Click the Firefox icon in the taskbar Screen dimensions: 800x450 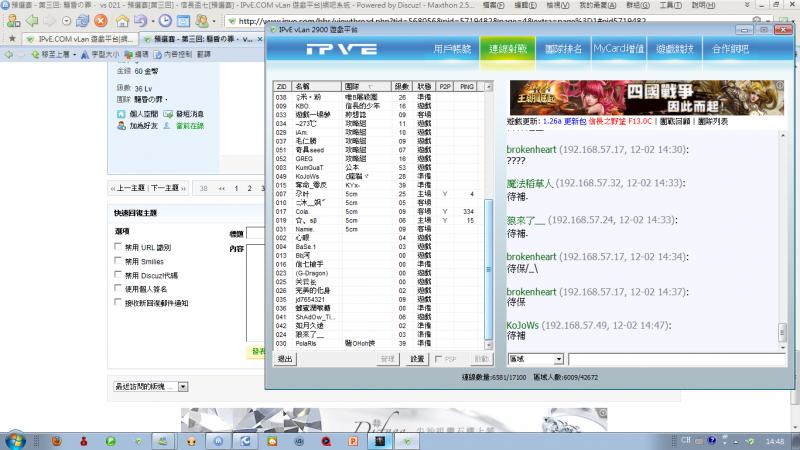(x=55, y=440)
